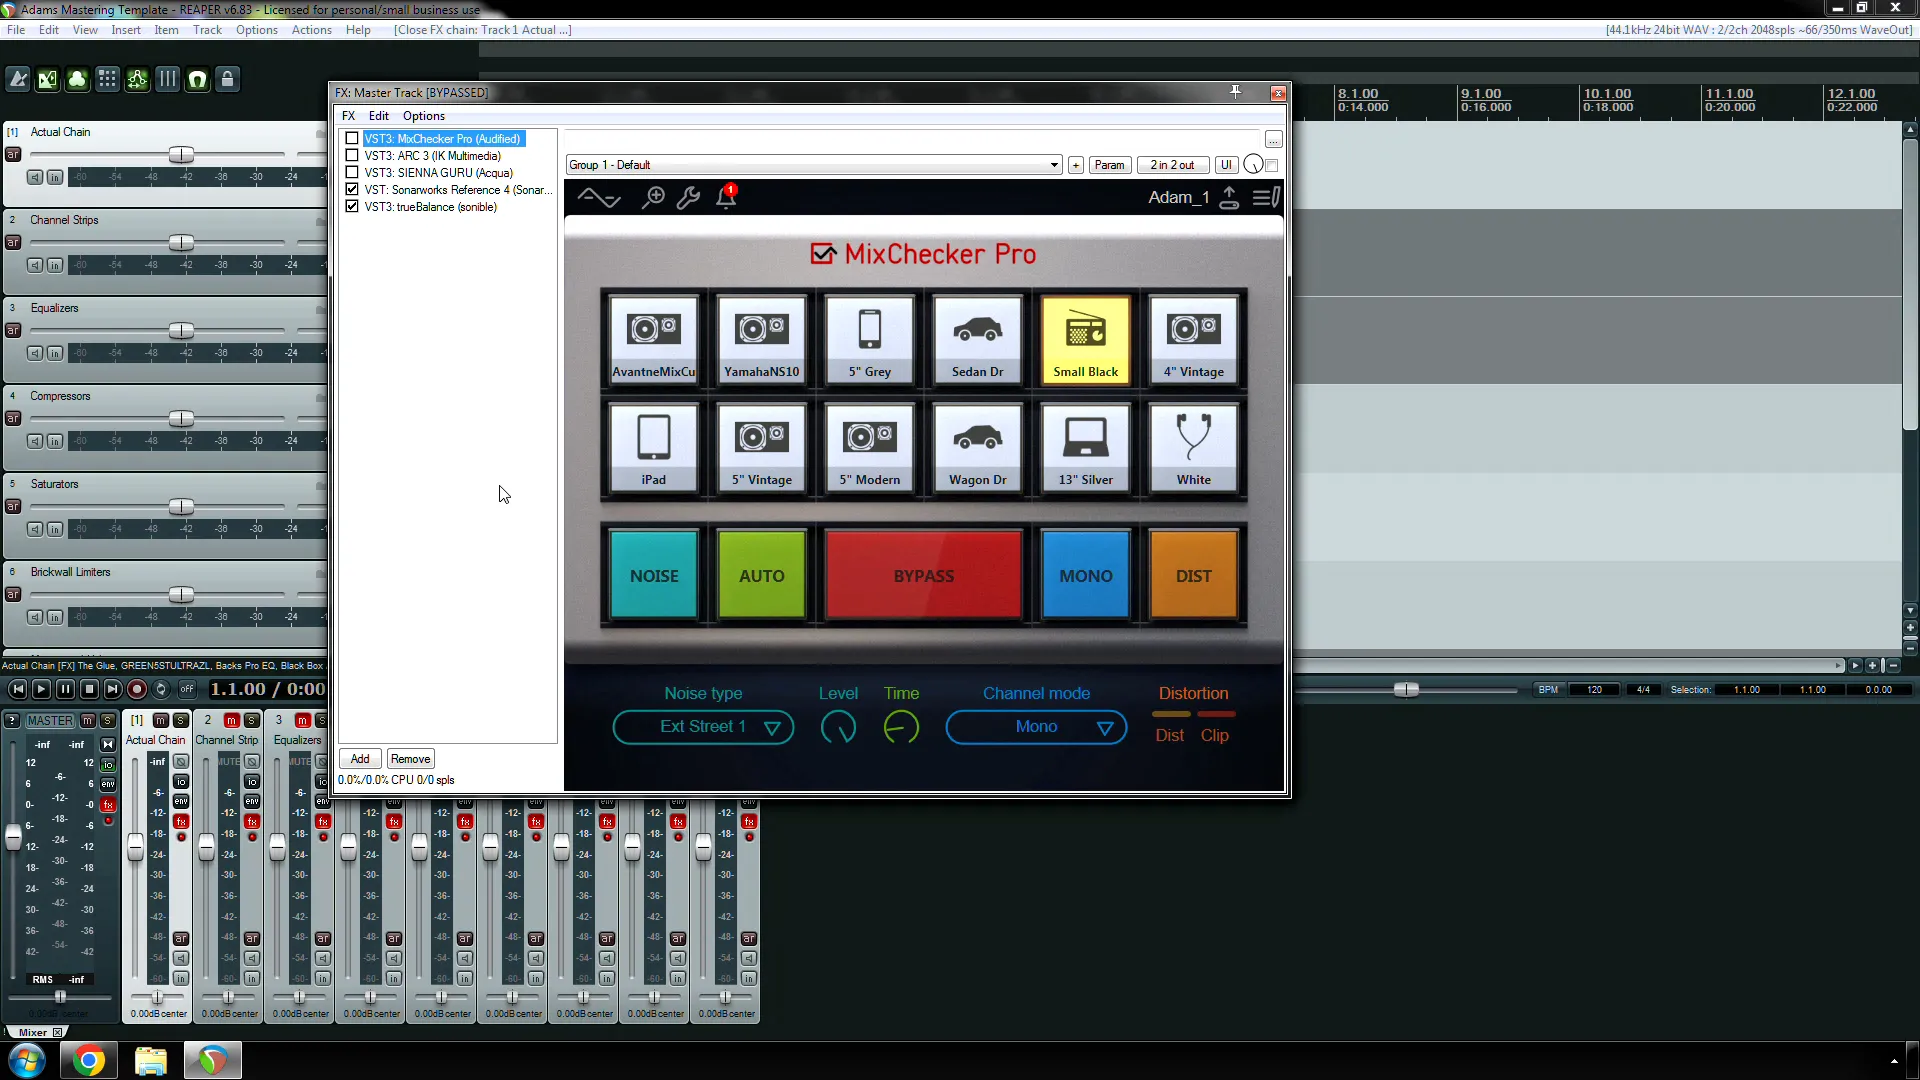
Task: Click Record in transport bar
Action: click(x=137, y=689)
